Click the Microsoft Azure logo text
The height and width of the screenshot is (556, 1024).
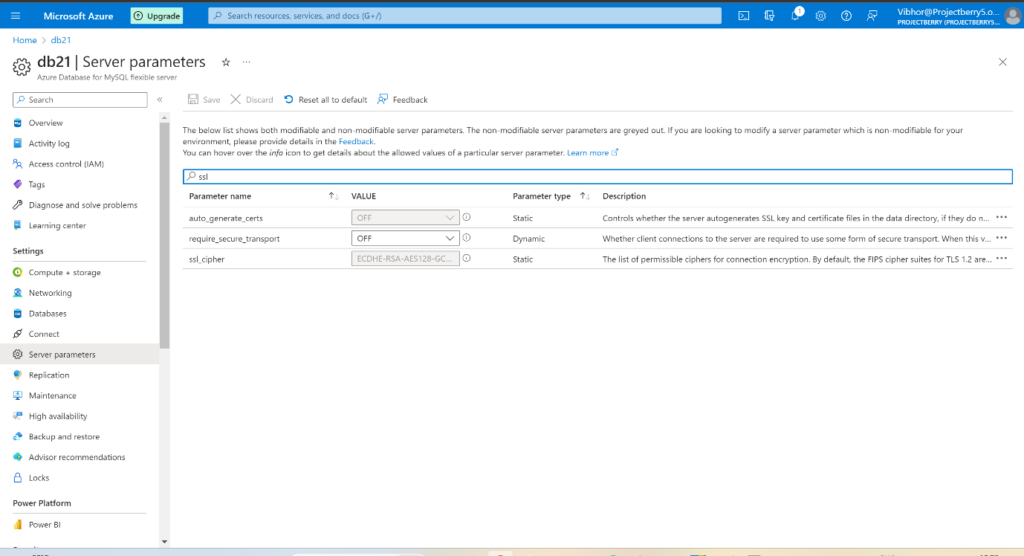[x=78, y=16]
